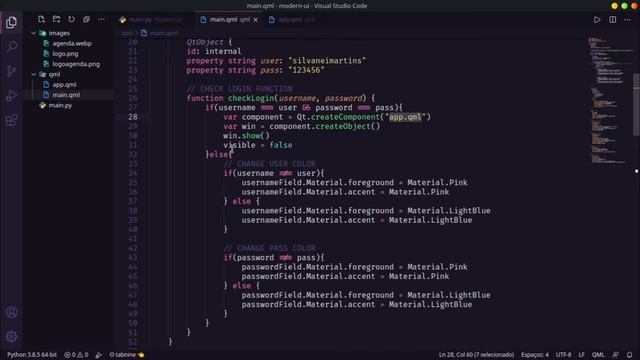Refresh the Explorer file tree

click(71, 19)
